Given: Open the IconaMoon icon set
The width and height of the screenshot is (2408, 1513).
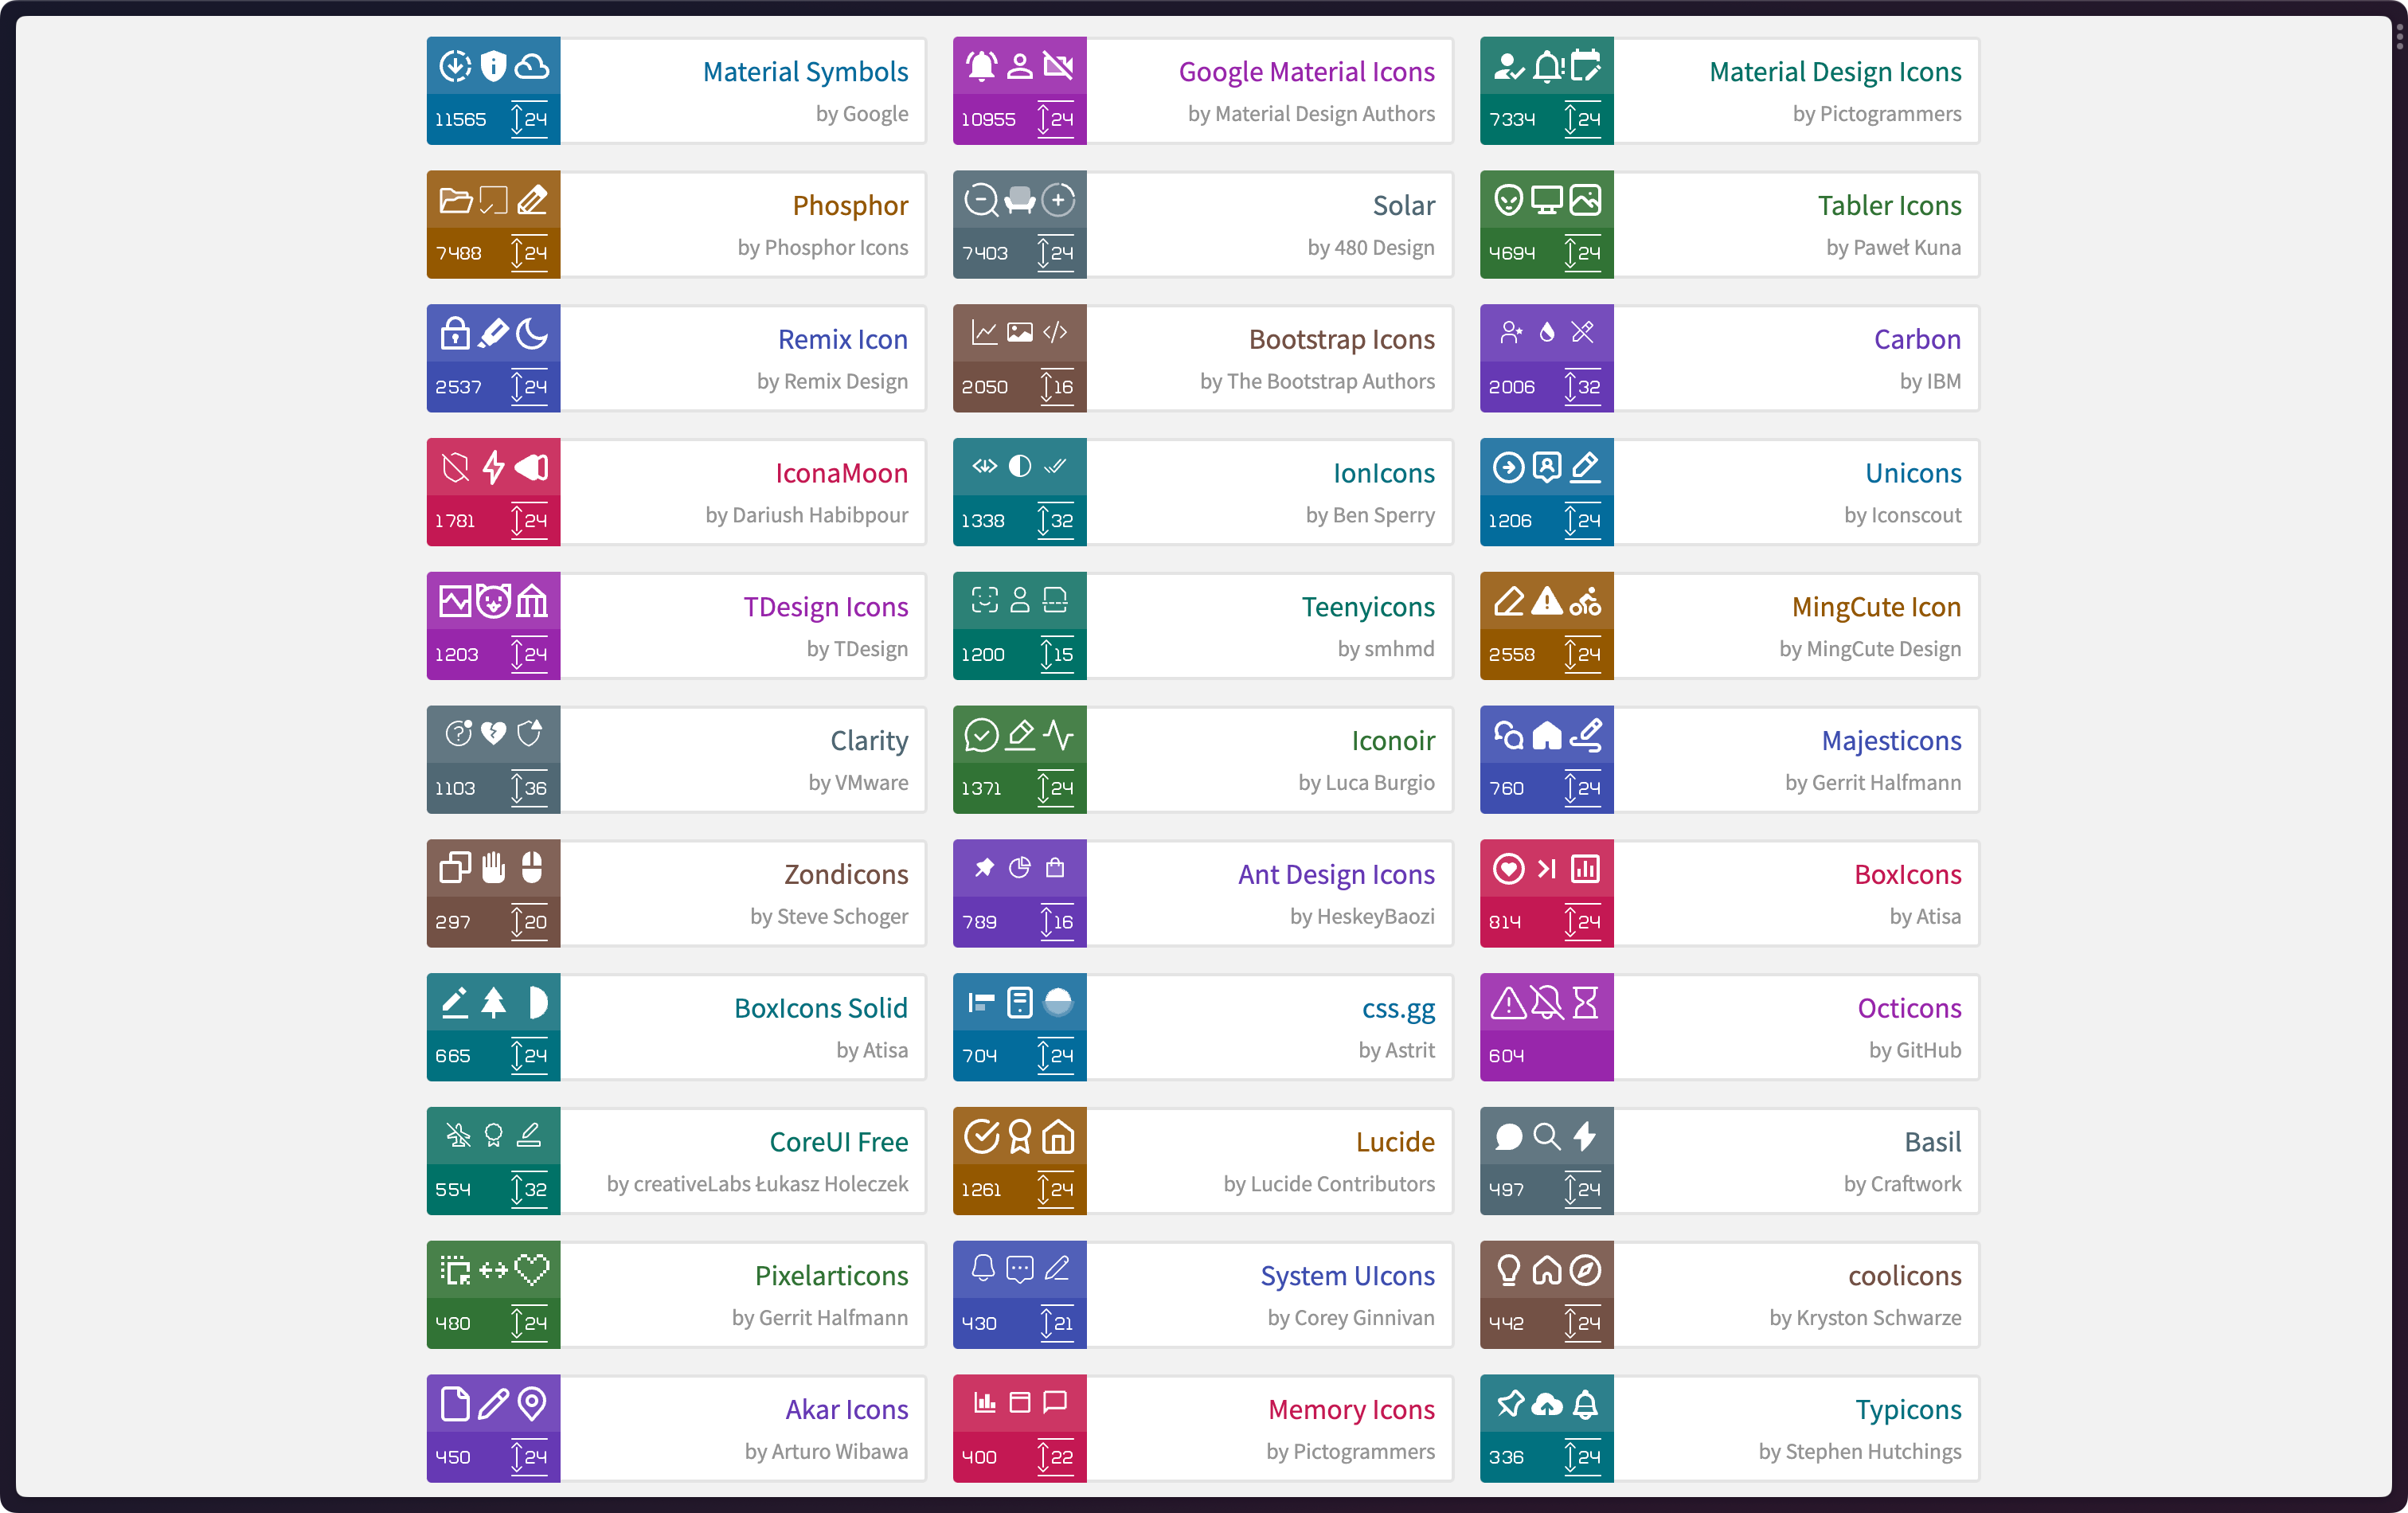Looking at the screenshot, I should [676, 492].
